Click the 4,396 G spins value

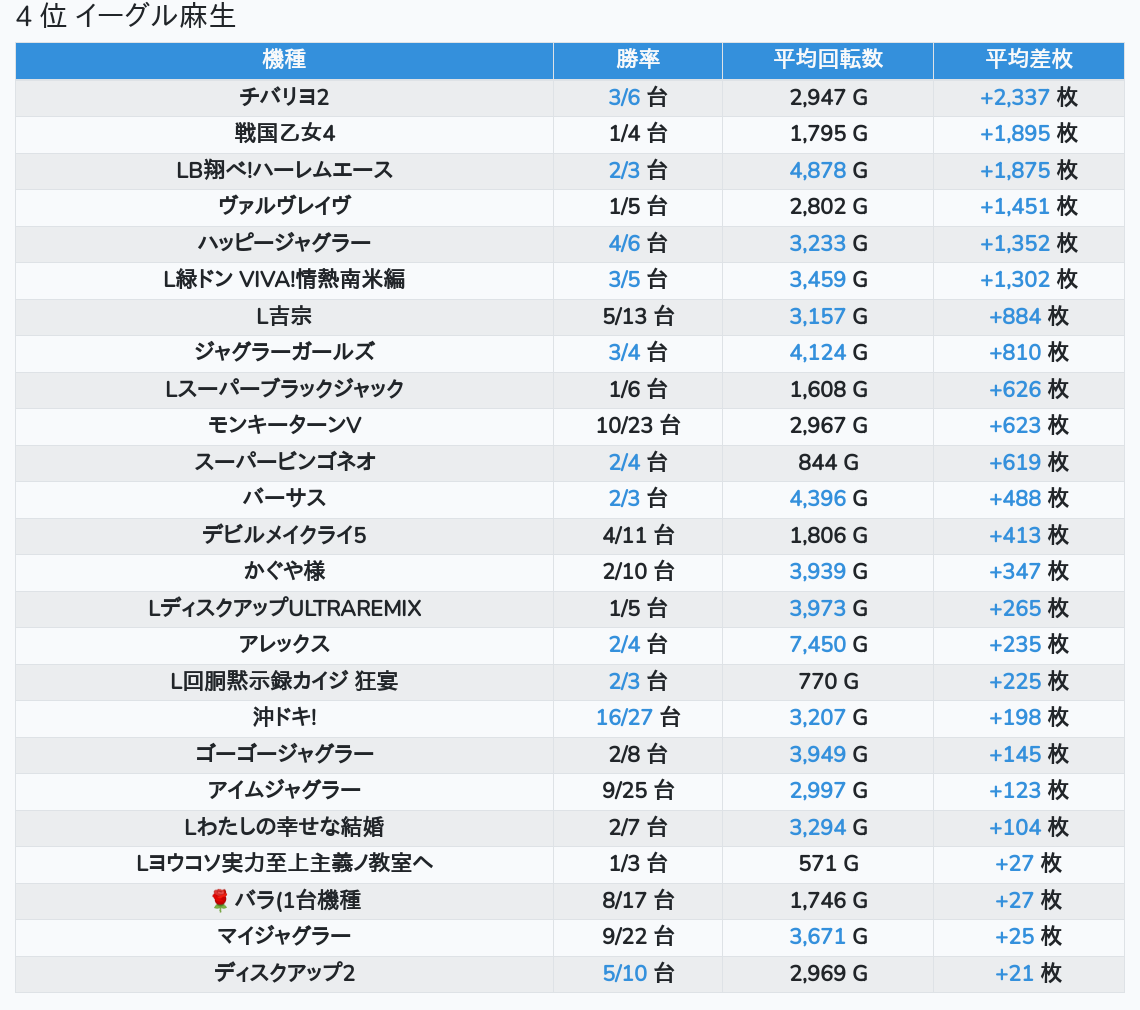tap(828, 498)
